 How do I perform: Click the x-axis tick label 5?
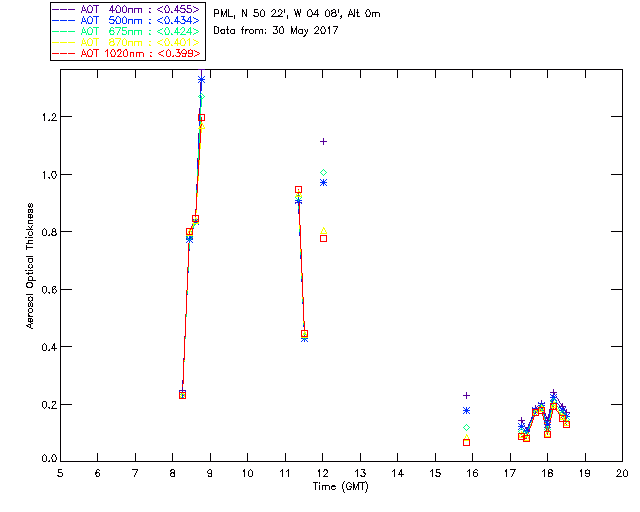[60, 473]
